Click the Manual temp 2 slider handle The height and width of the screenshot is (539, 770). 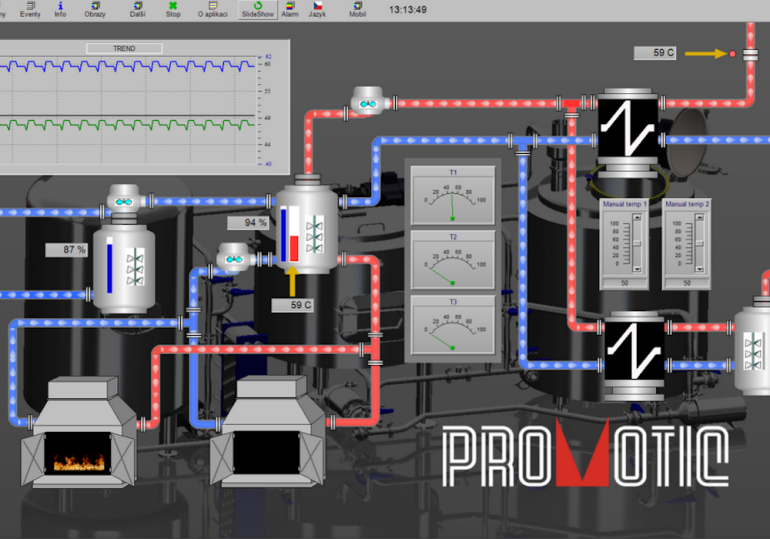[x=700, y=241]
